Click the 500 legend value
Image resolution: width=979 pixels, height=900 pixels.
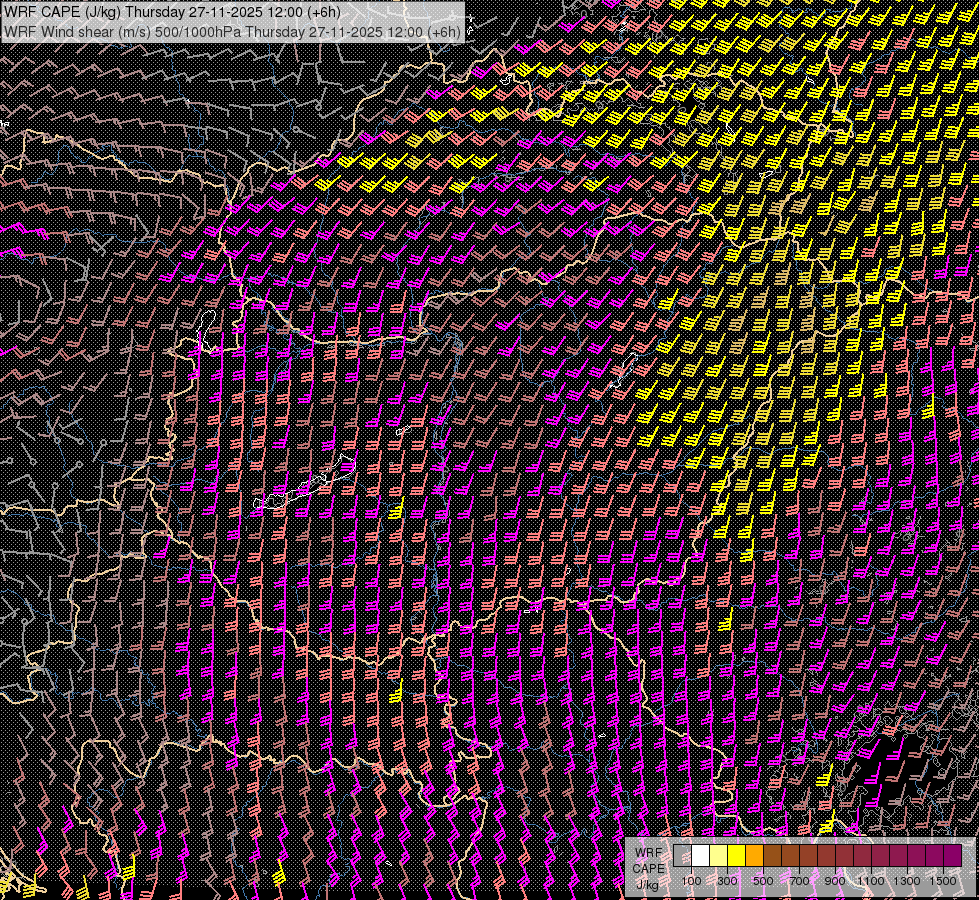763,881
